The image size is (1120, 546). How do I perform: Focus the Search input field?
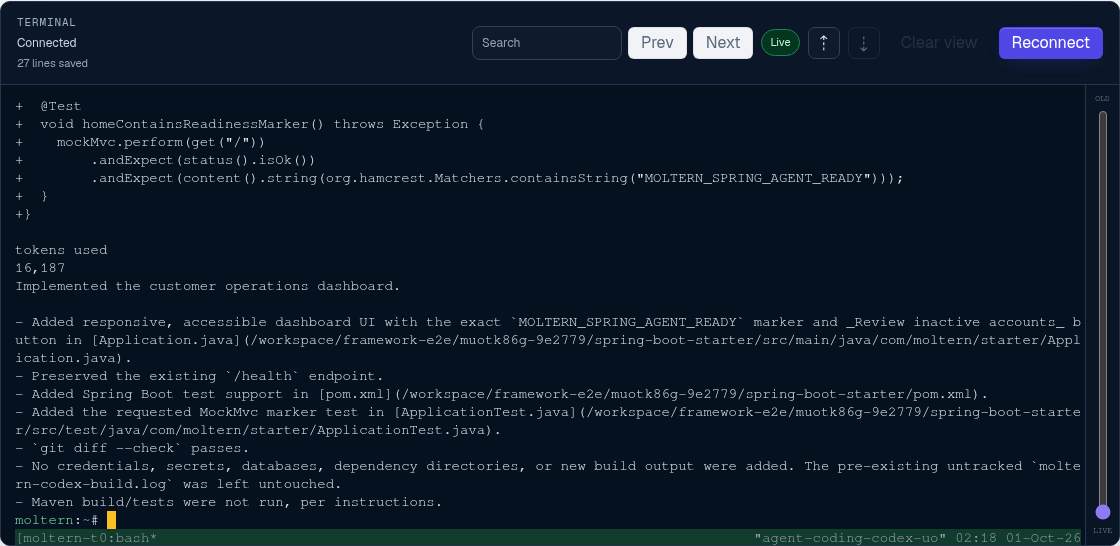tap(546, 43)
